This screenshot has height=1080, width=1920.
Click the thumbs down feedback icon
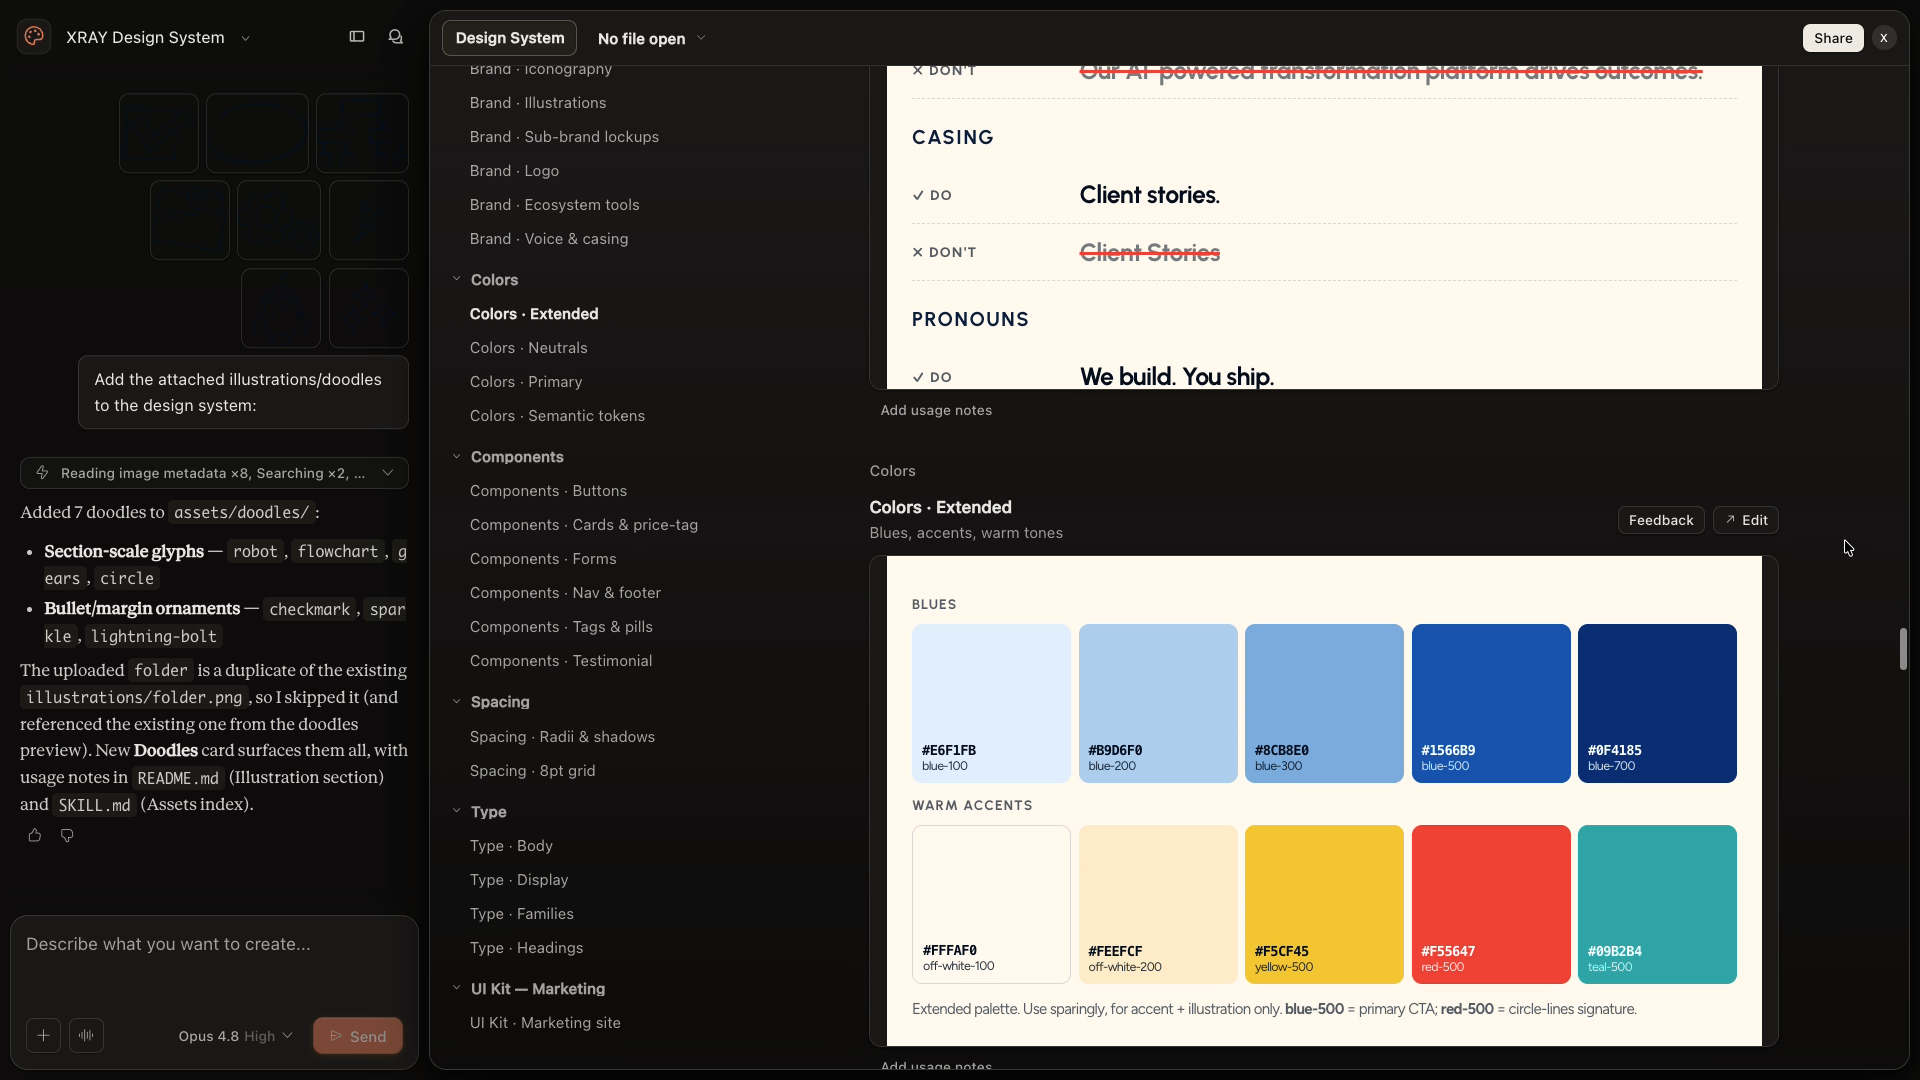[x=67, y=835]
